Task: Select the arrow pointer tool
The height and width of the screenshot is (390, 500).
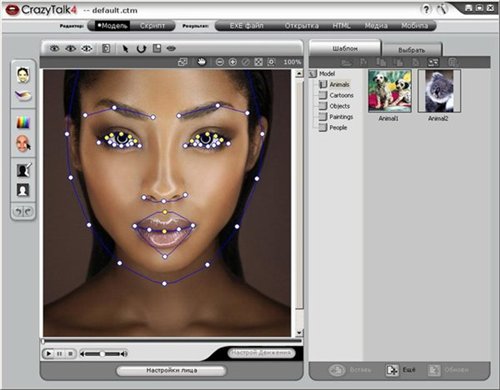Action: pos(125,49)
